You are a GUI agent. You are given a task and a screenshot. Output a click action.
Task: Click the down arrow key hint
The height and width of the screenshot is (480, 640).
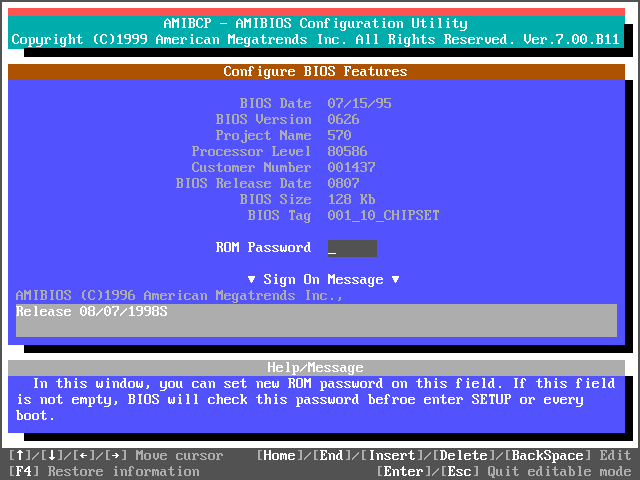point(52,456)
